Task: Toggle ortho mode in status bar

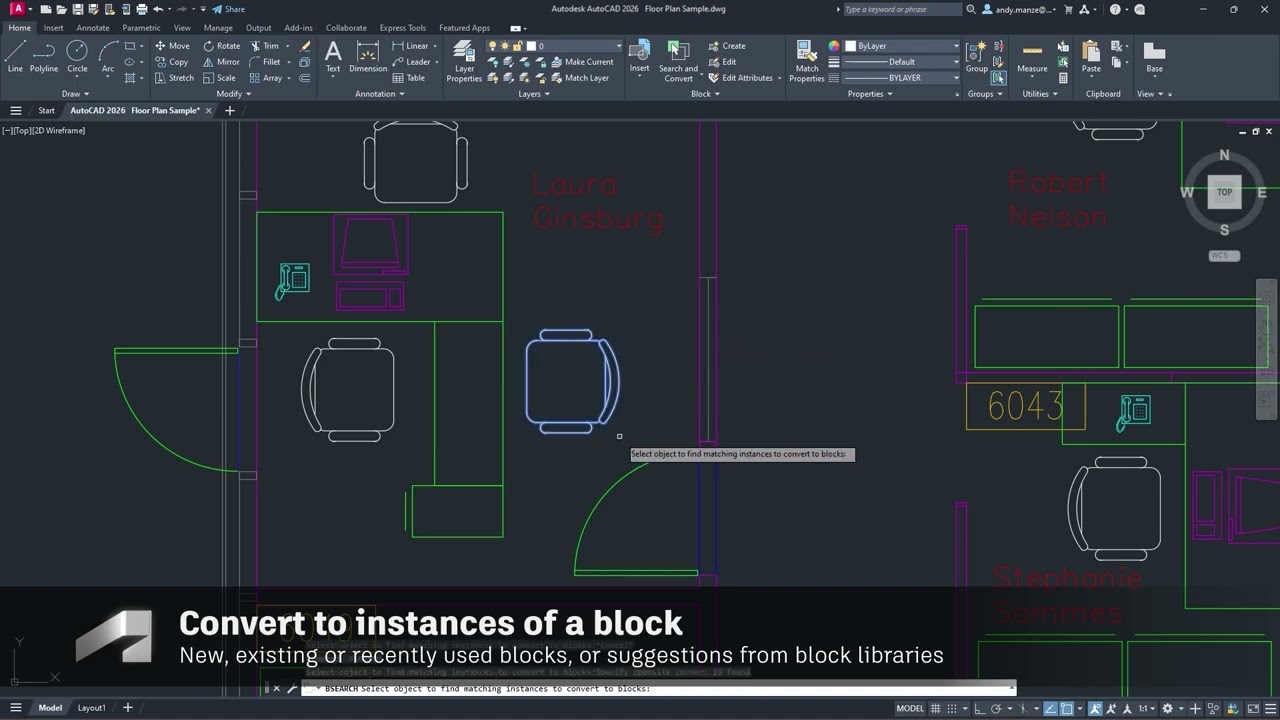Action: pyautogui.click(x=978, y=708)
